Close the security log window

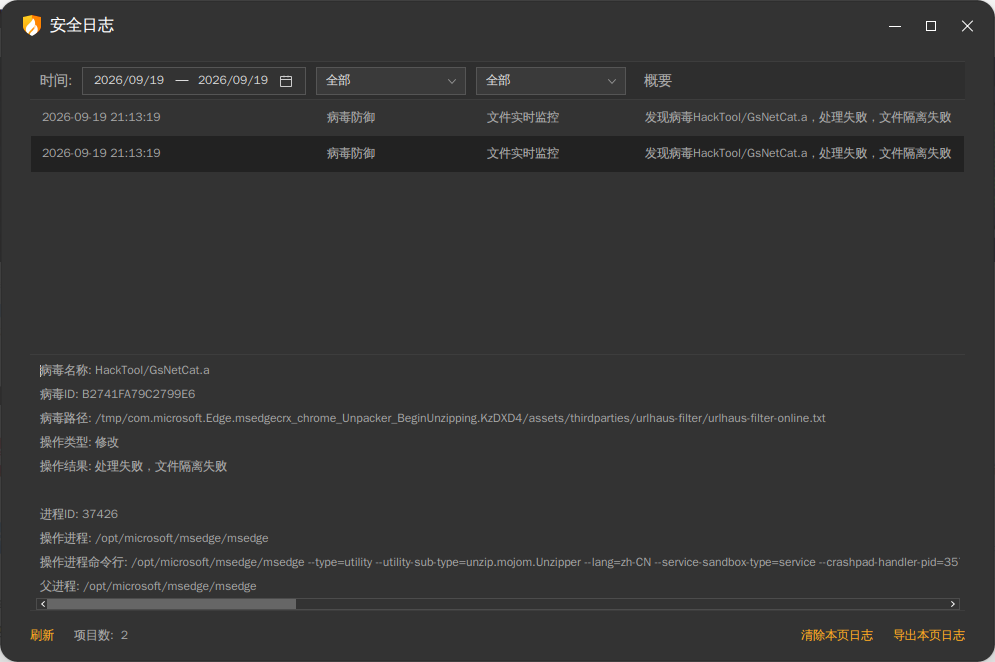pyautogui.click(x=967, y=26)
